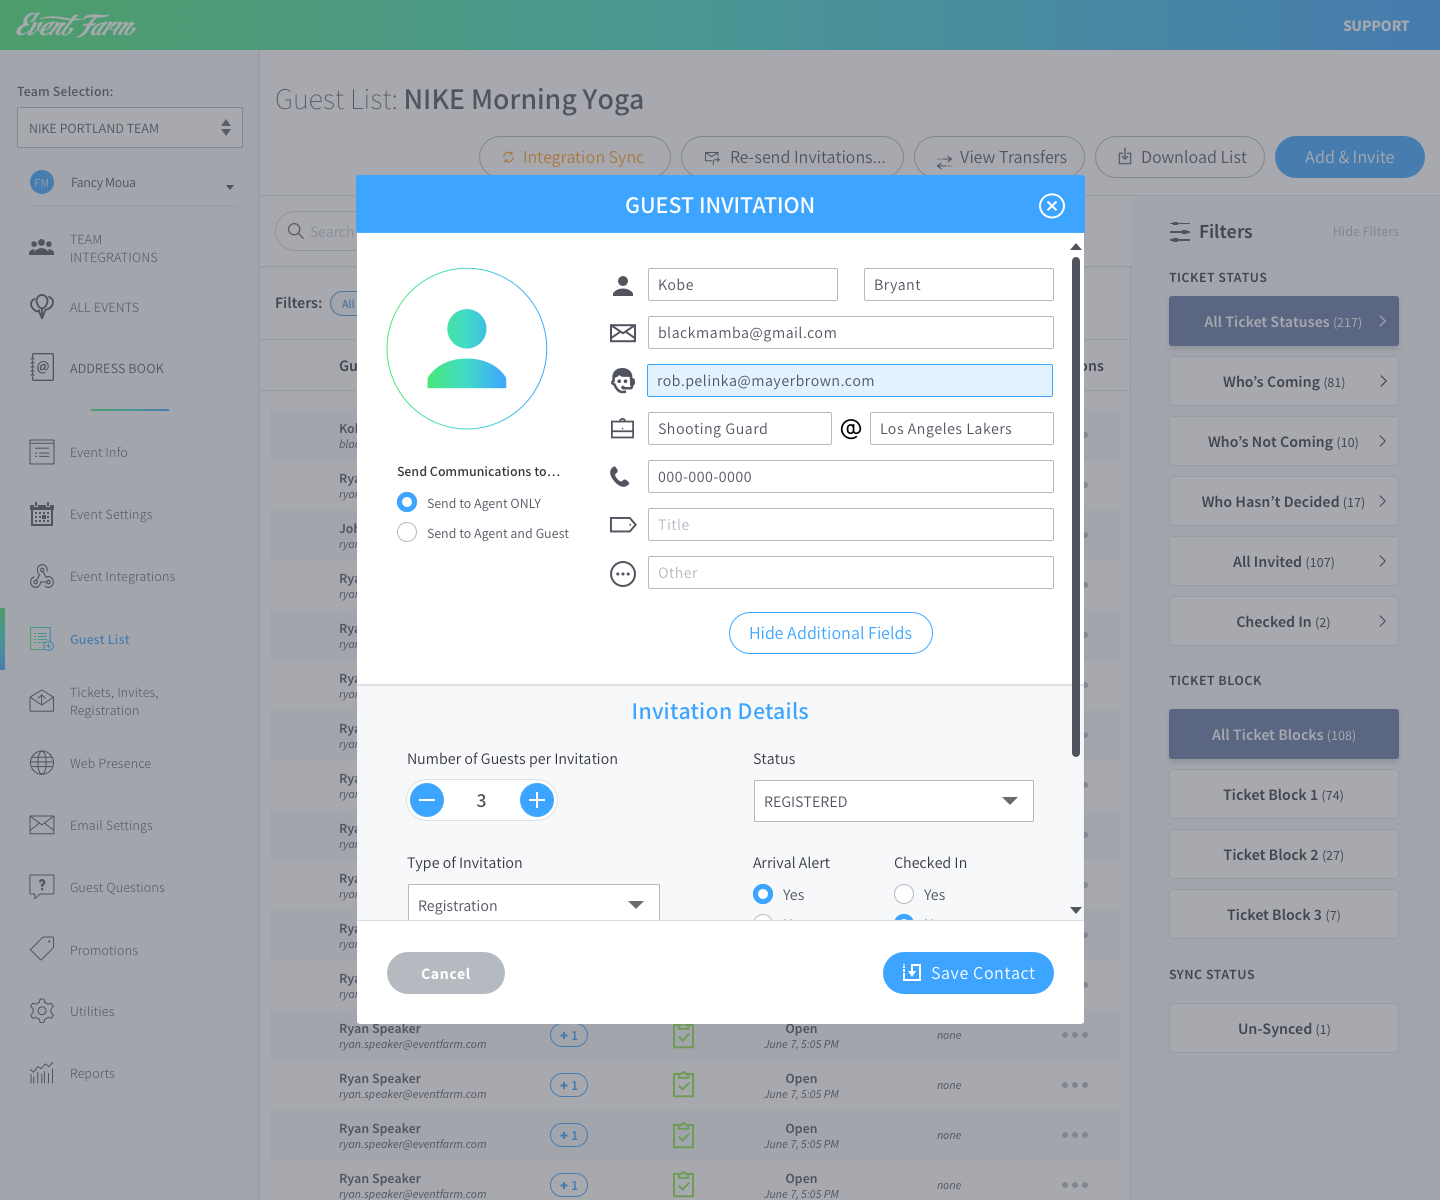Select Un-Synced sync status filter
Screen dimensions: 1440x1200
tap(1284, 1028)
